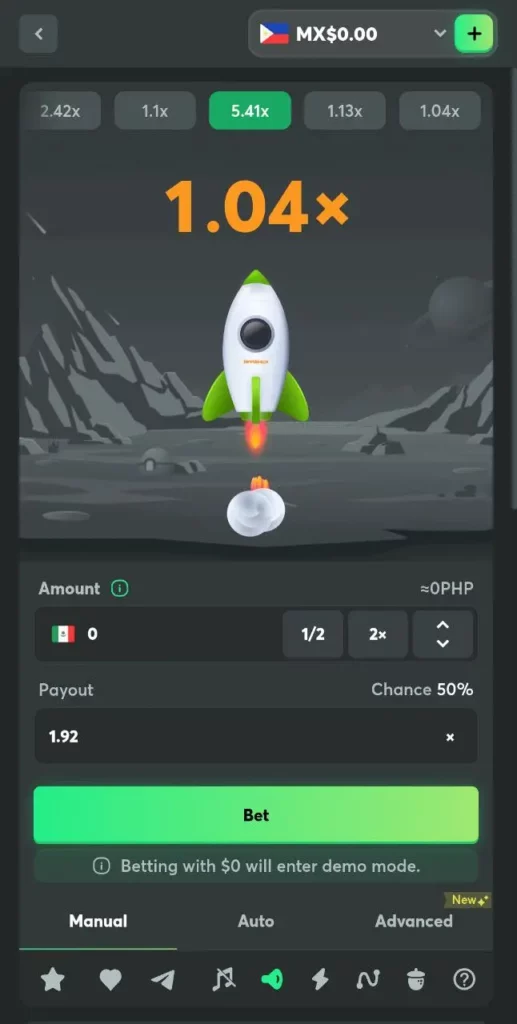Click the star favorites icon
517x1024 pixels.
(53, 979)
